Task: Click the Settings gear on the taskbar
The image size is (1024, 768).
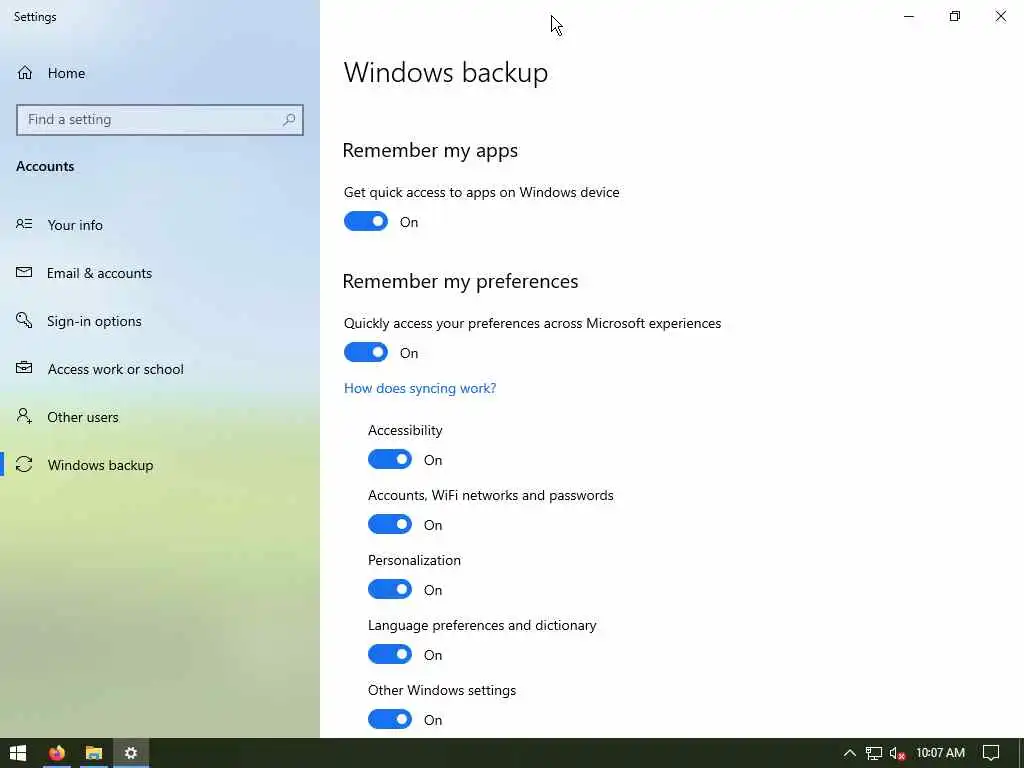Action: [x=131, y=753]
